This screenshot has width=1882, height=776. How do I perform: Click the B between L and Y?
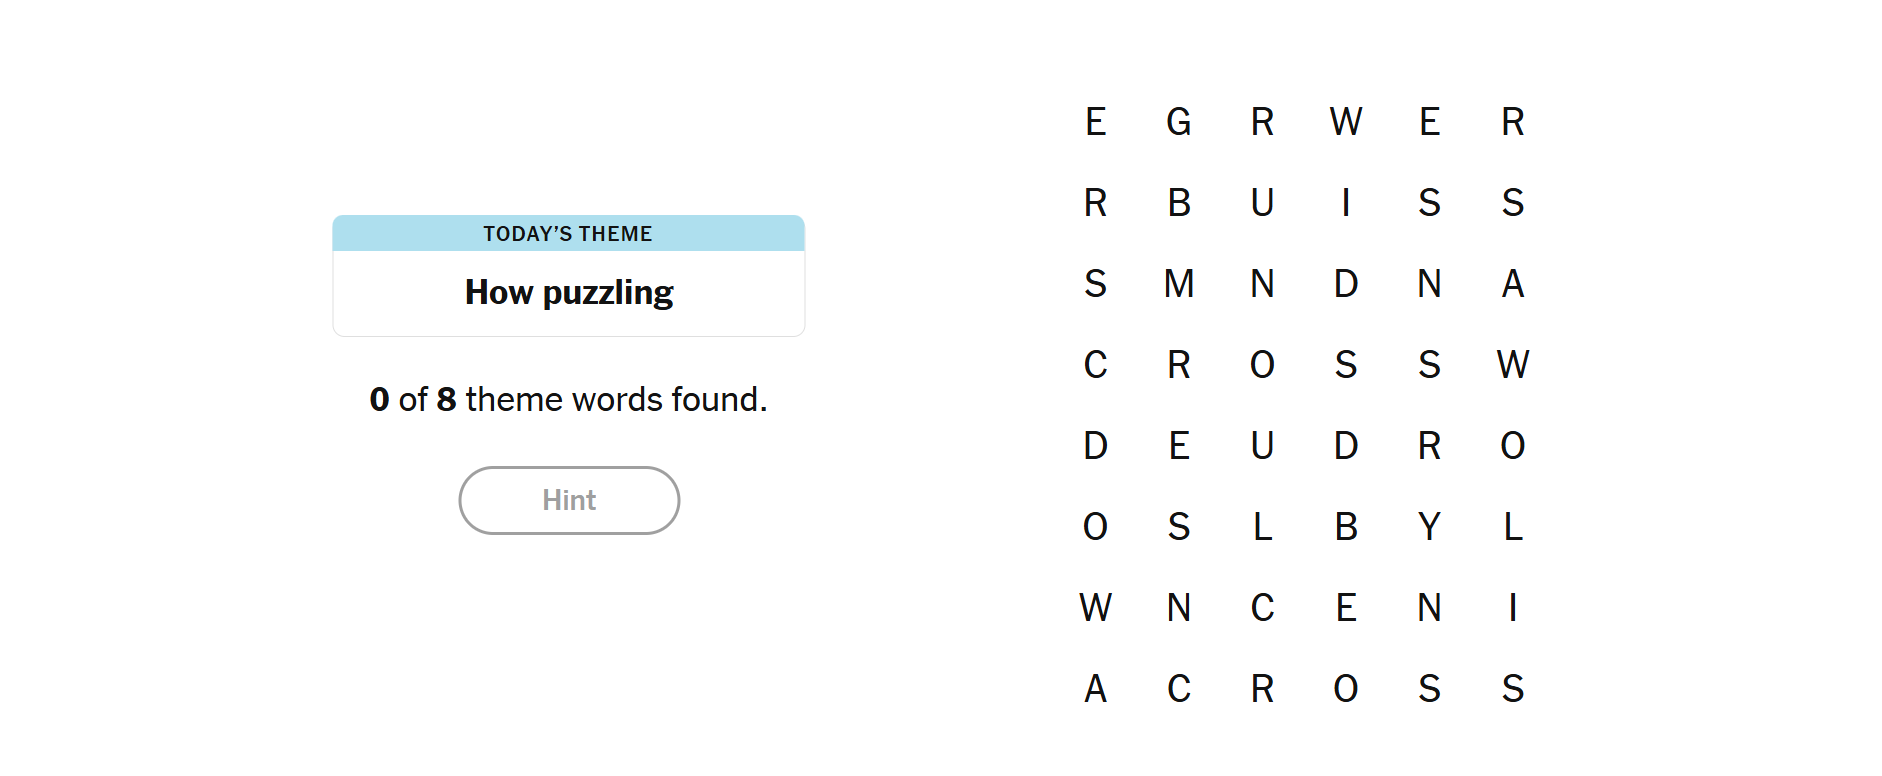click(1346, 527)
